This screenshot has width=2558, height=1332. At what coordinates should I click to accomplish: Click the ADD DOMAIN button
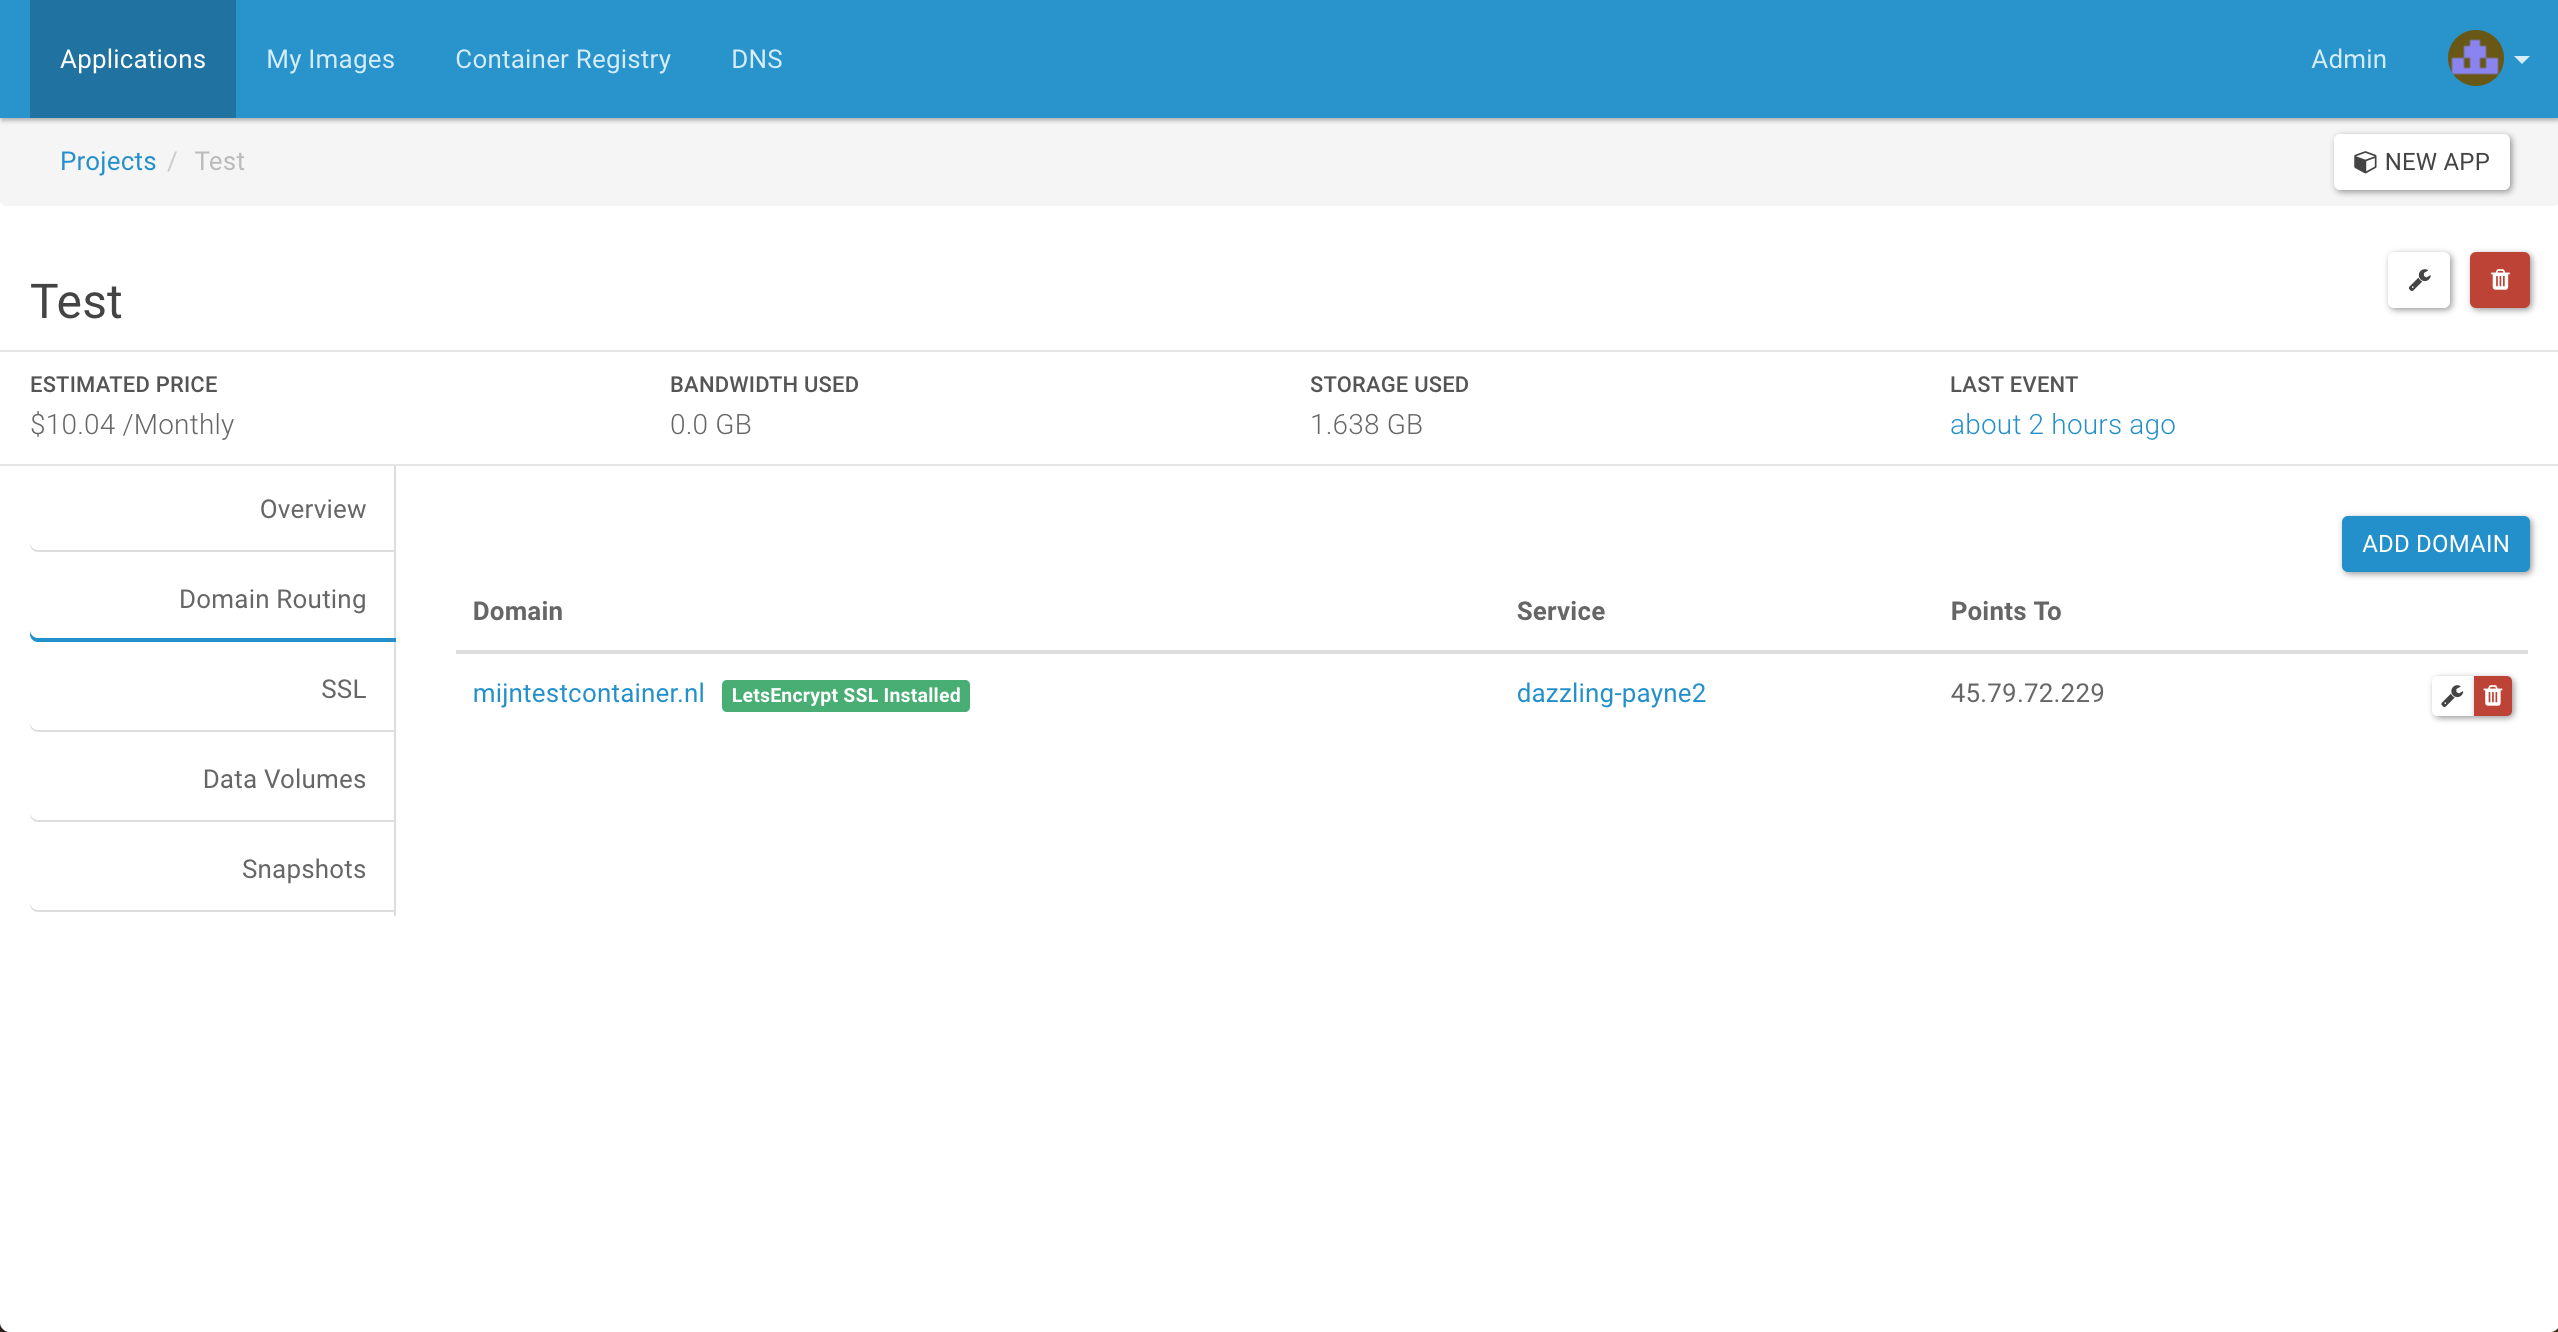point(2435,544)
